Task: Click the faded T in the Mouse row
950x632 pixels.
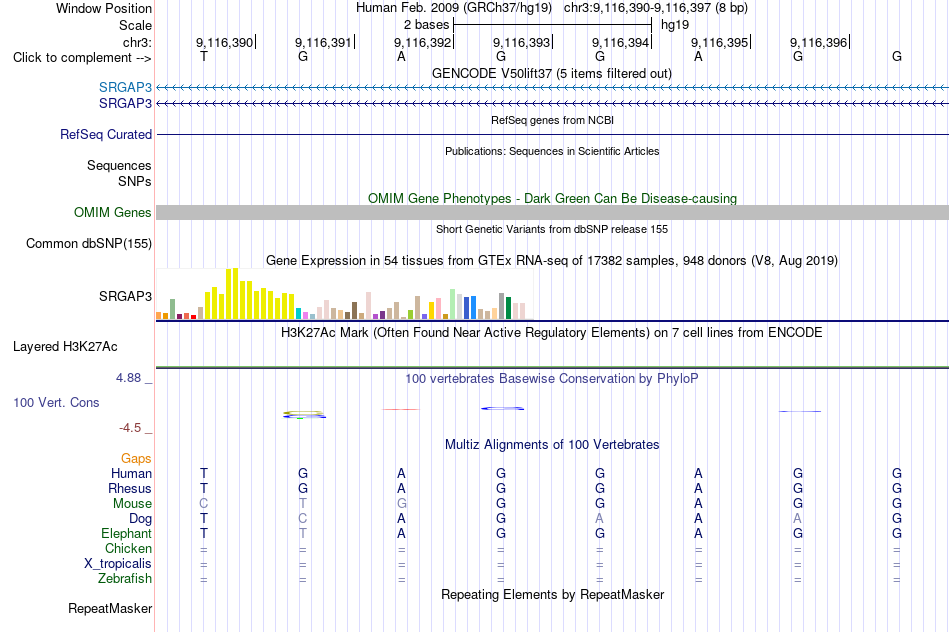Action: point(302,504)
